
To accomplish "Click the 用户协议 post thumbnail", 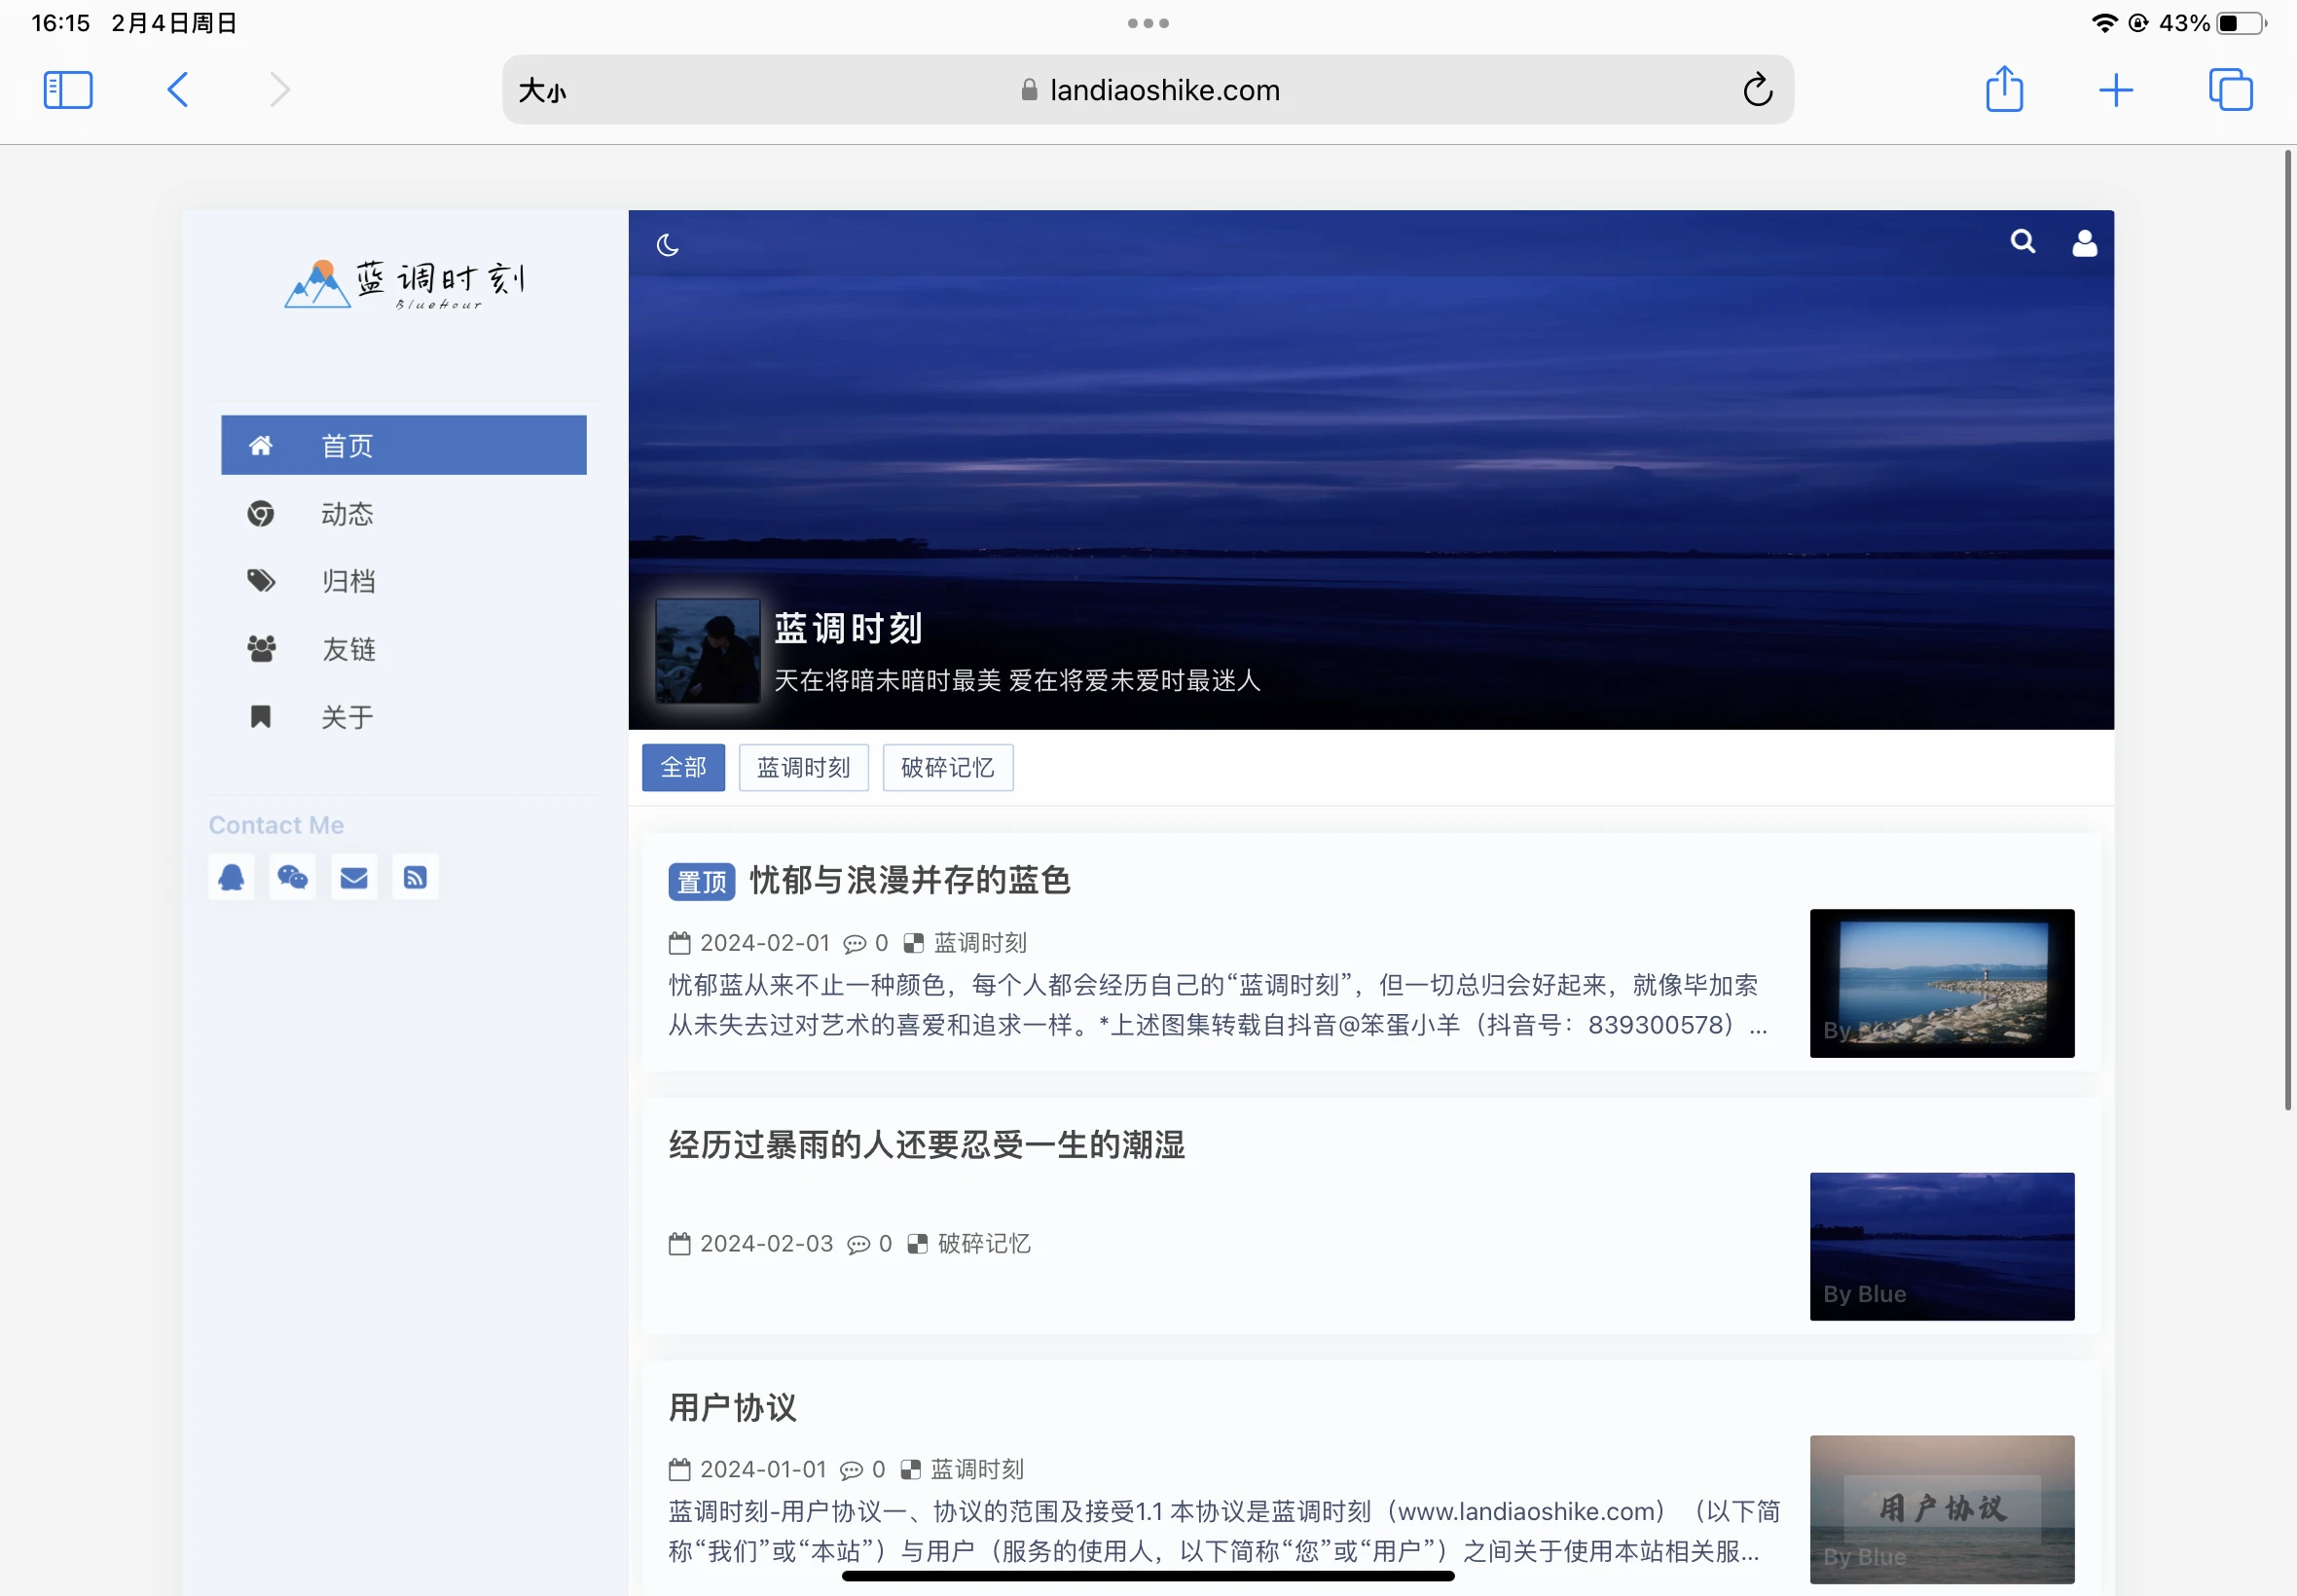I will (1941, 1508).
